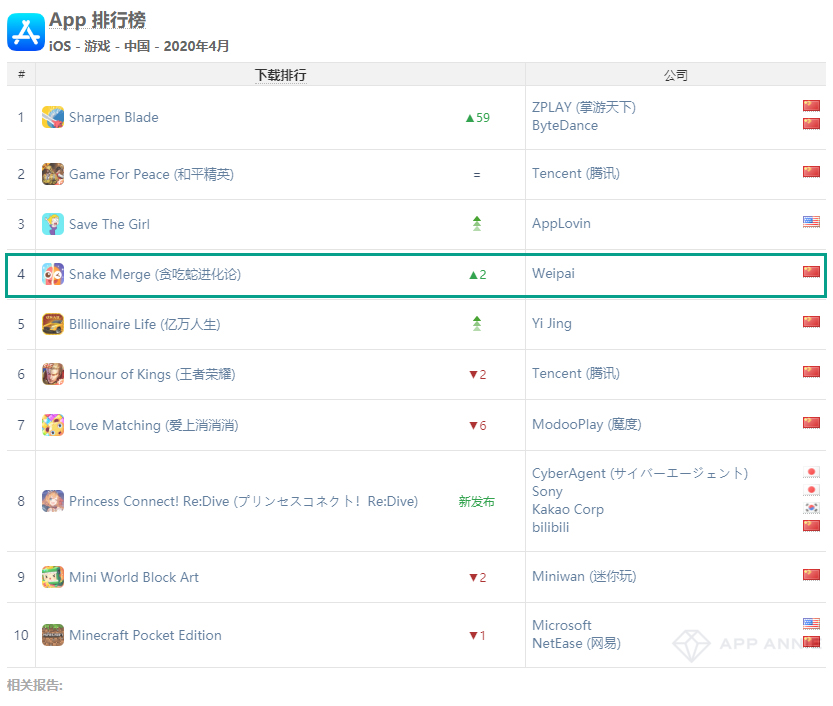The width and height of the screenshot is (833, 706).
Task: Click the Honour of Kings app icon
Action: tap(53, 374)
